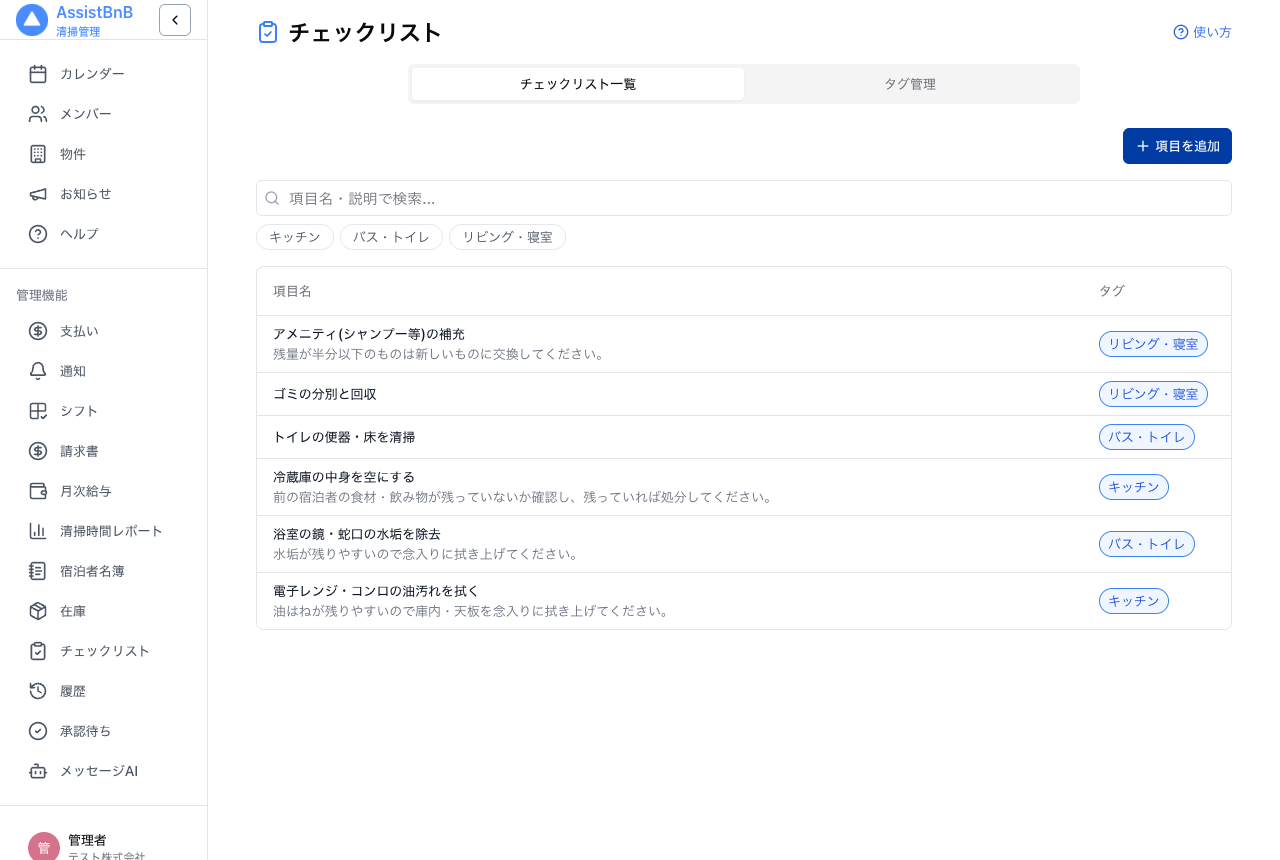Click バス・トイレ tag on 浴室の鏡 row
Image resolution: width=1280 pixels, height=860 pixels.
click(x=1147, y=544)
